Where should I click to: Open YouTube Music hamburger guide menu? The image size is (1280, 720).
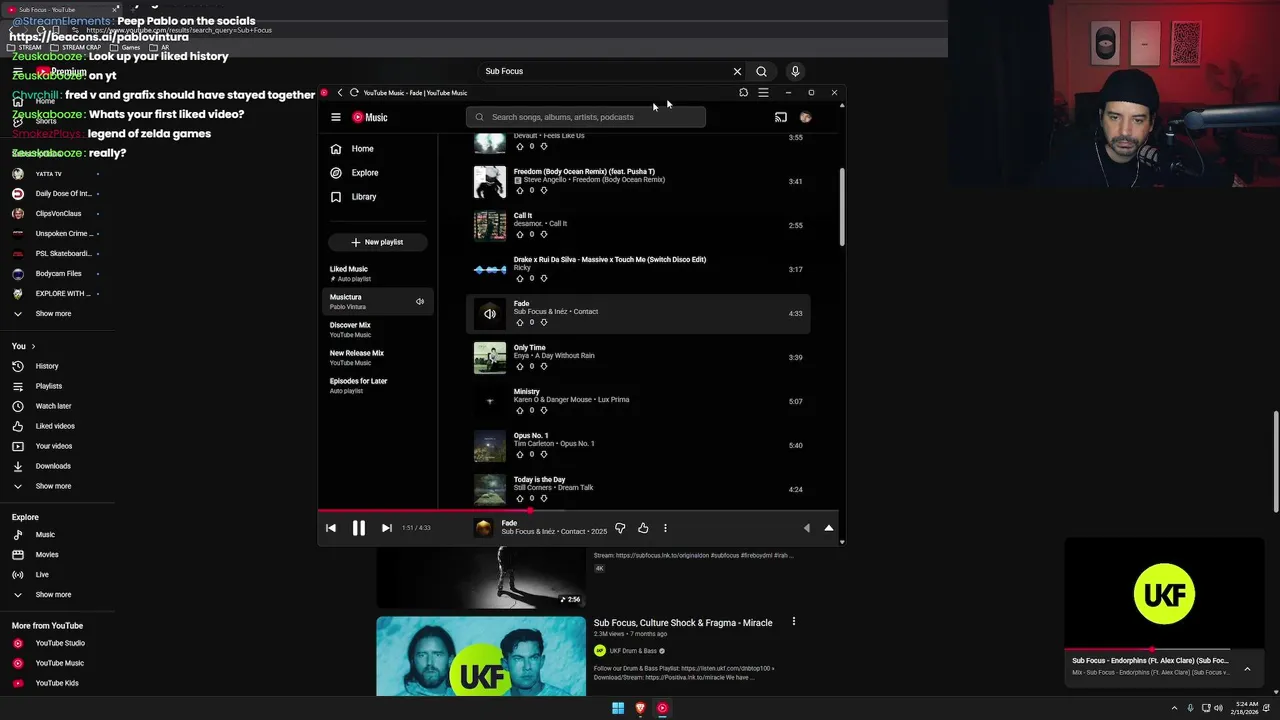(x=336, y=117)
